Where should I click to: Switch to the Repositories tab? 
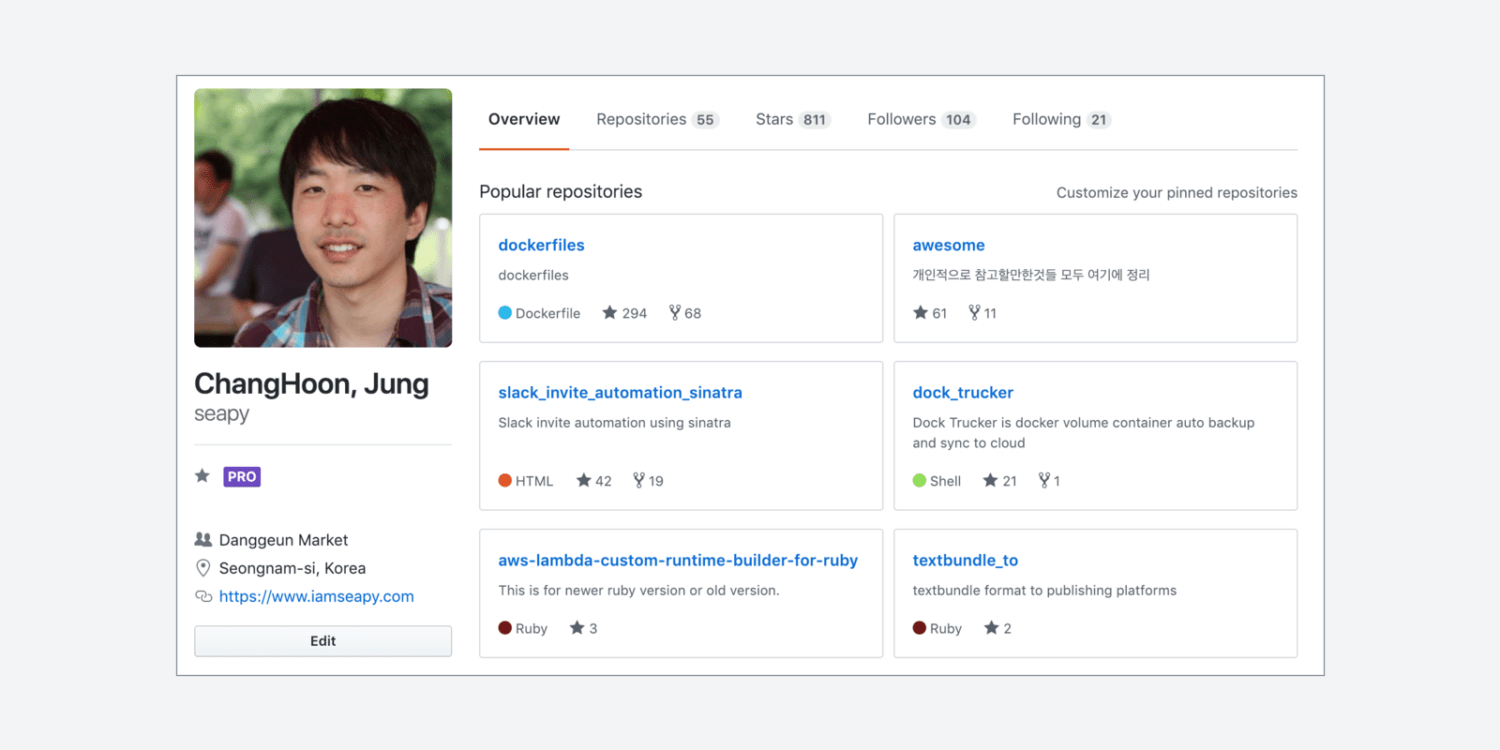(656, 120)
